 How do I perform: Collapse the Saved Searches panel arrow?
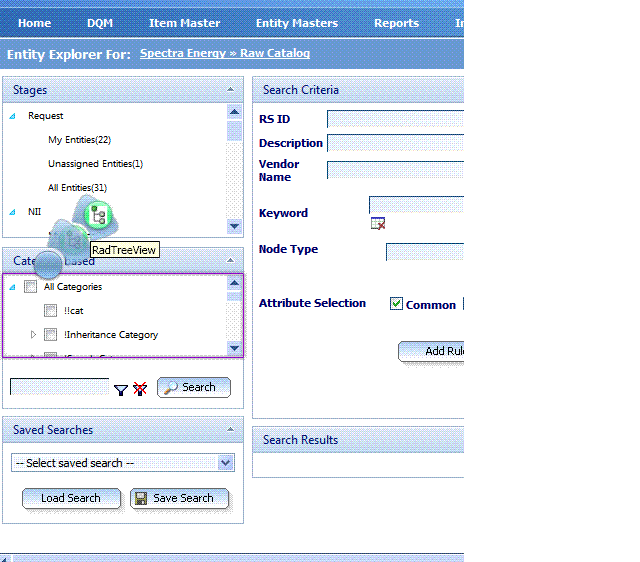231,429
